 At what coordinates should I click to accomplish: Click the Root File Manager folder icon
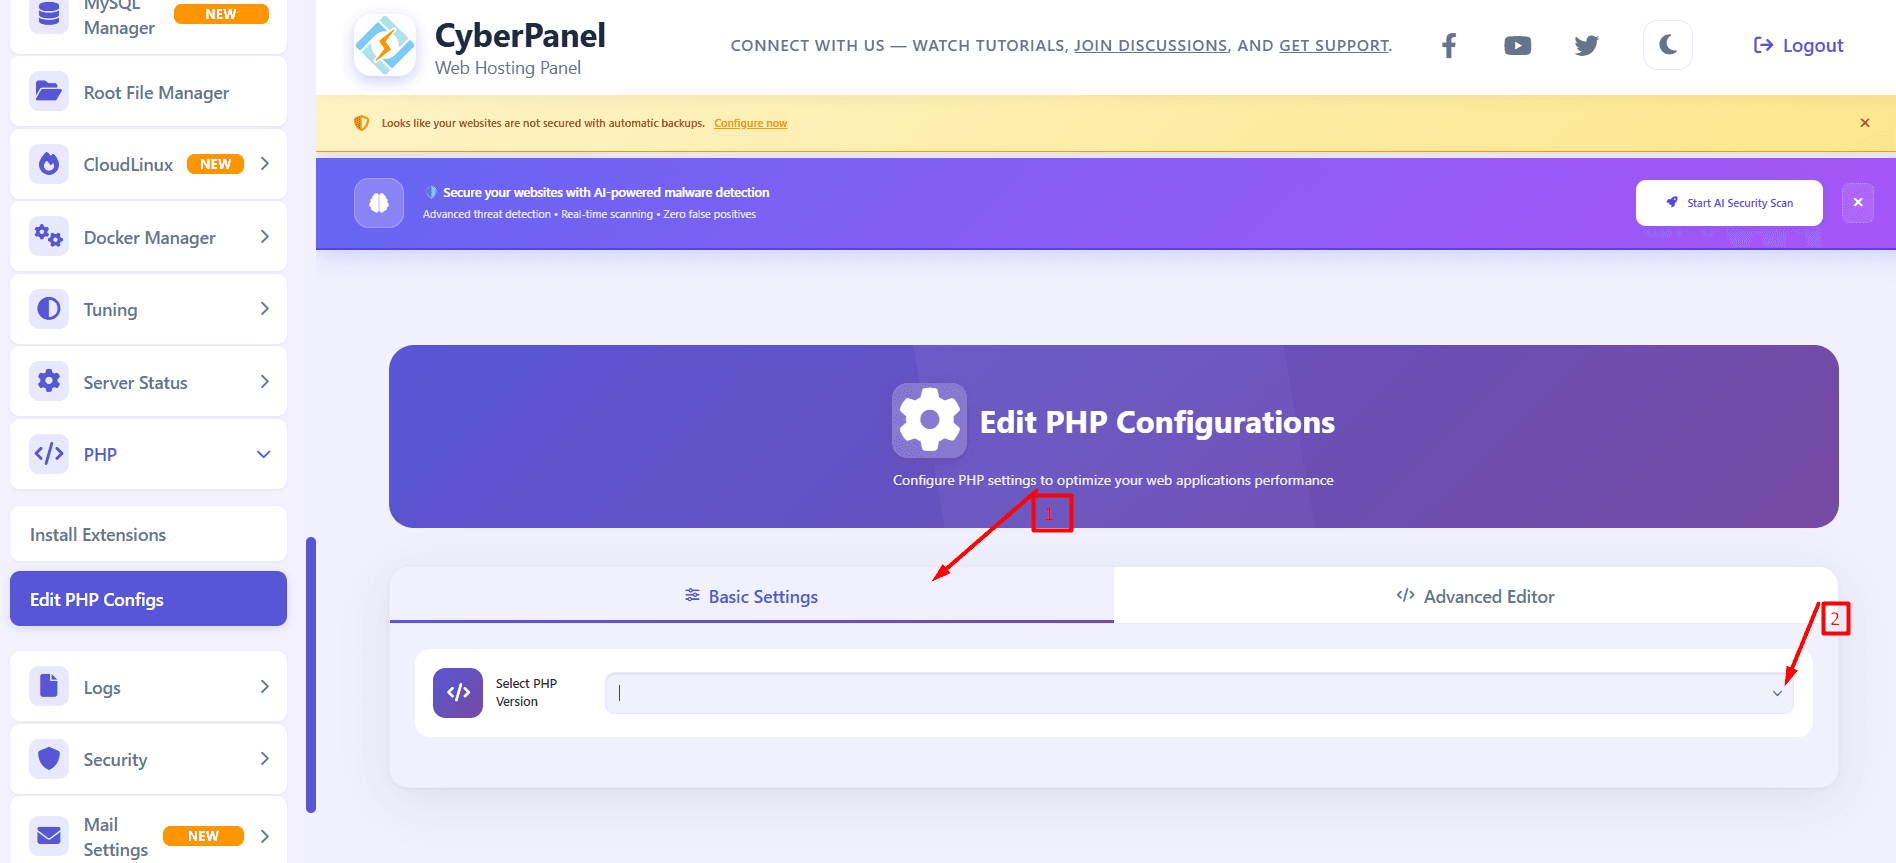pyautogui.click(x=49, y=92)
